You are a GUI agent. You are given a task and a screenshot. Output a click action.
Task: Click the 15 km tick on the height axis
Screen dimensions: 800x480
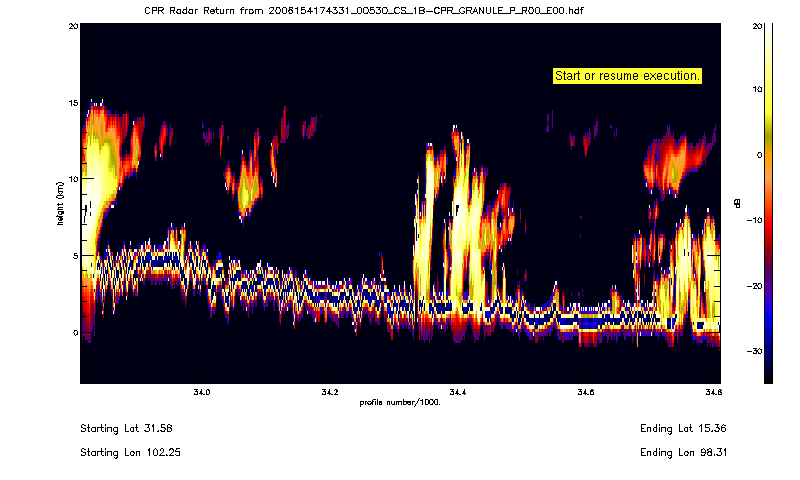(71, 103)
